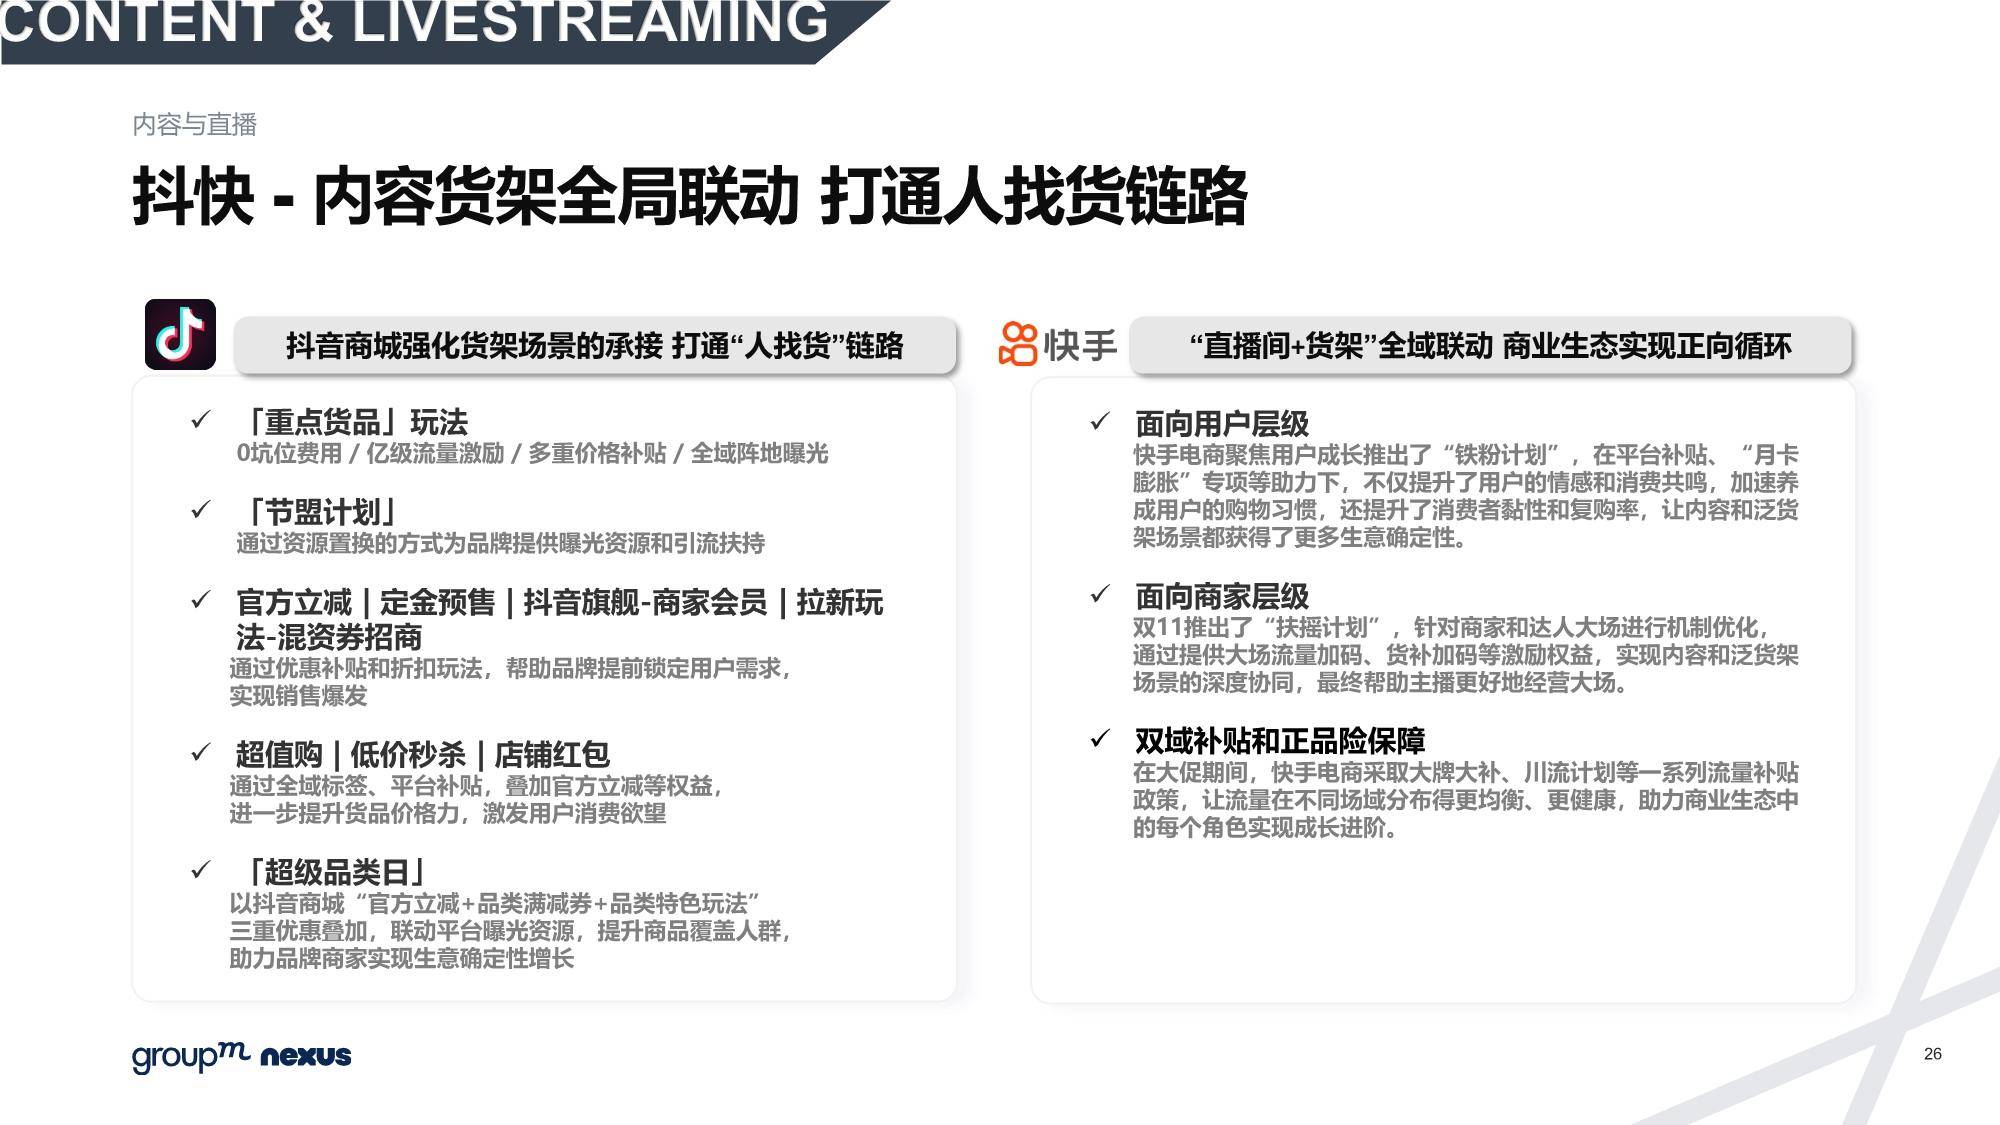The width and height of the screenshot is (2000, 1125).
Task: Select text 通过优惠补贴和折扣玩法
Action: click(510, 669)
